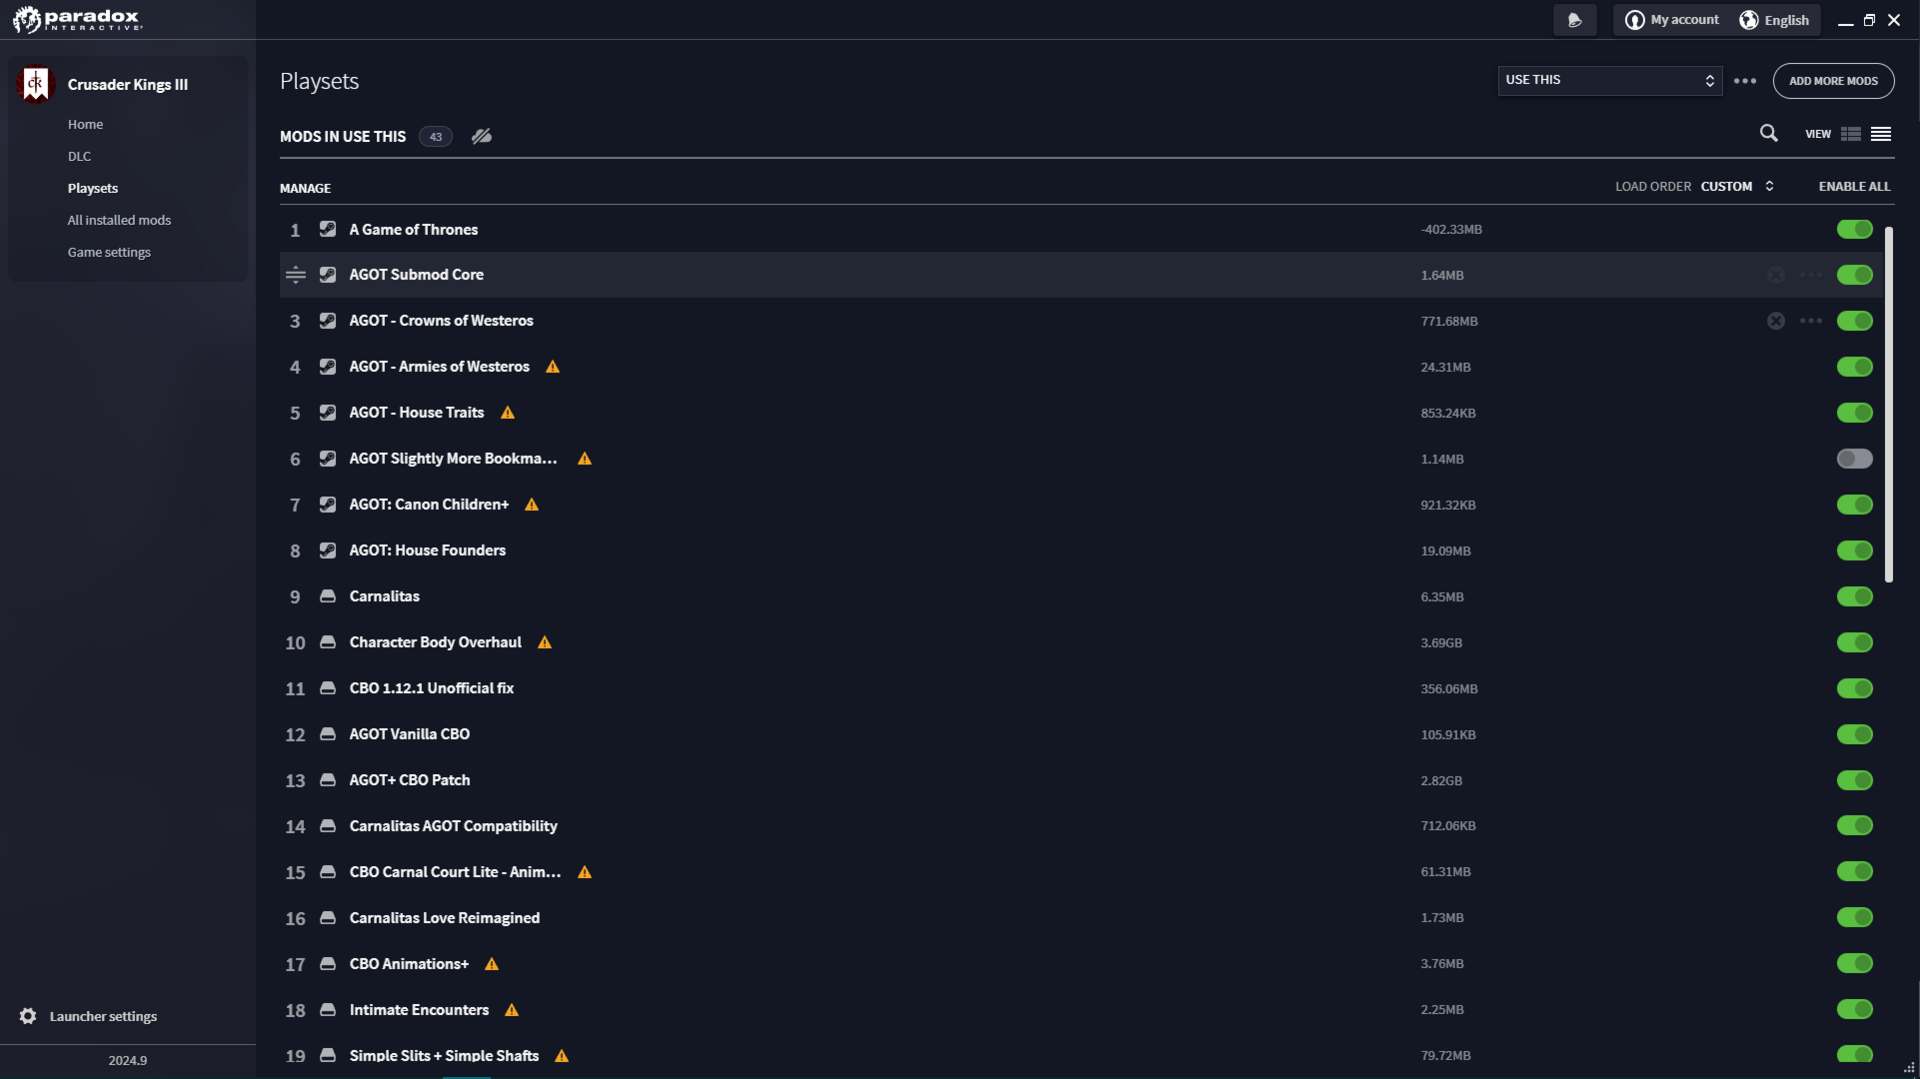The height and width of the screenshot is (1079, 1920).
Task: Click the 43 mods count badge
Action: (x=436, y=136)
